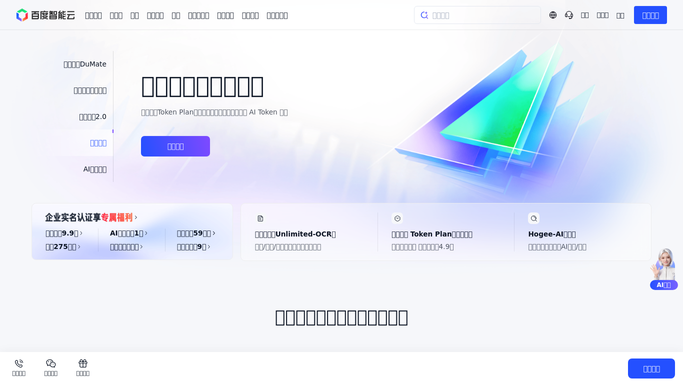The width and height of the screenshot is (683, 384).
Task: Click the search icon above Hogee-AI card
Action: [x=534, y=219]
